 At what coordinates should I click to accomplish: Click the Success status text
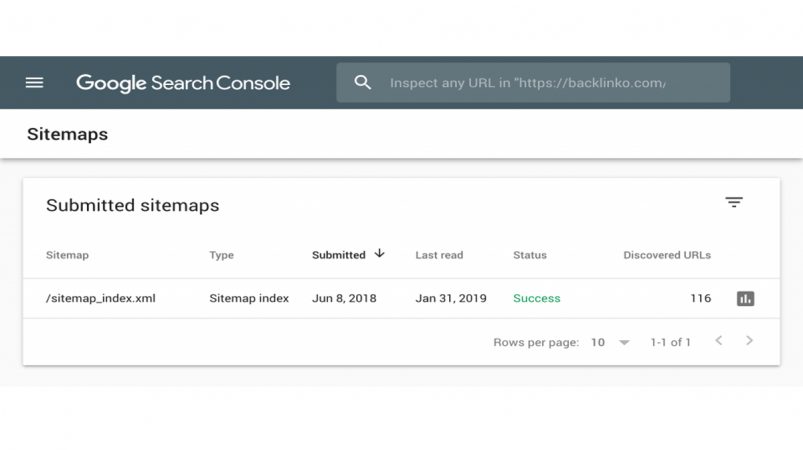click(x=537, y=298)
